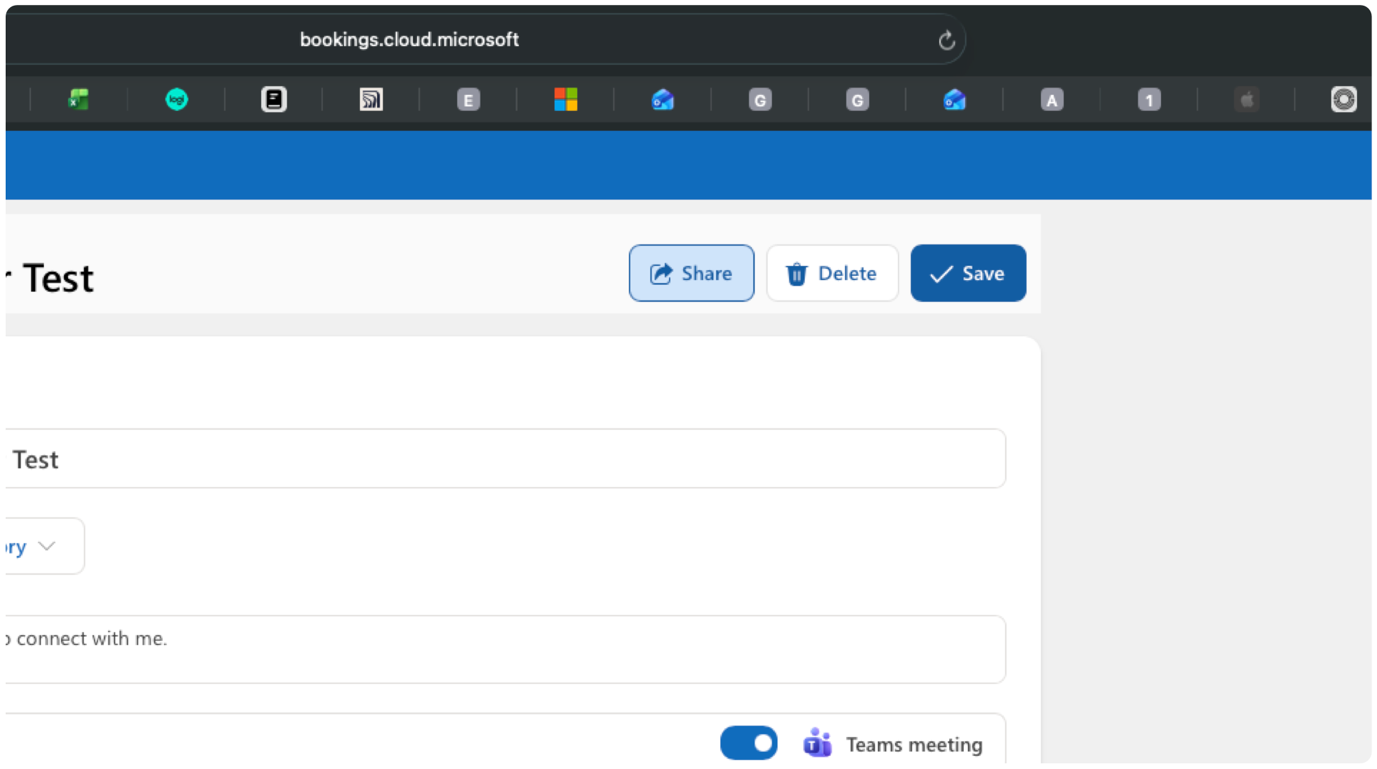This screenshot has height=769, width=1377.
Task: Open the feed-style square favorite icon
Action: point(371,99)
